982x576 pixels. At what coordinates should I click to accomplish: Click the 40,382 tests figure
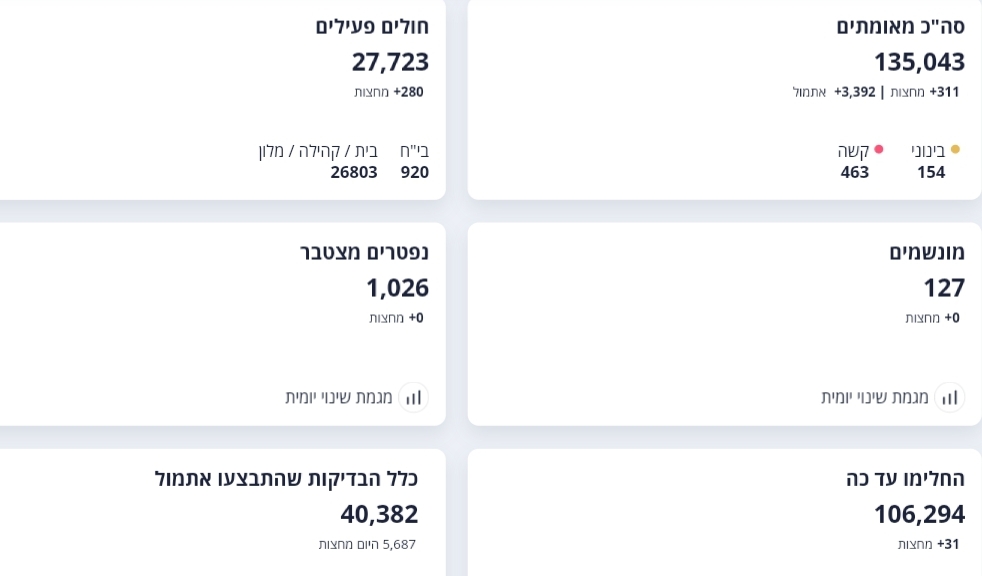pyautogui.click(x=379, y=514)
